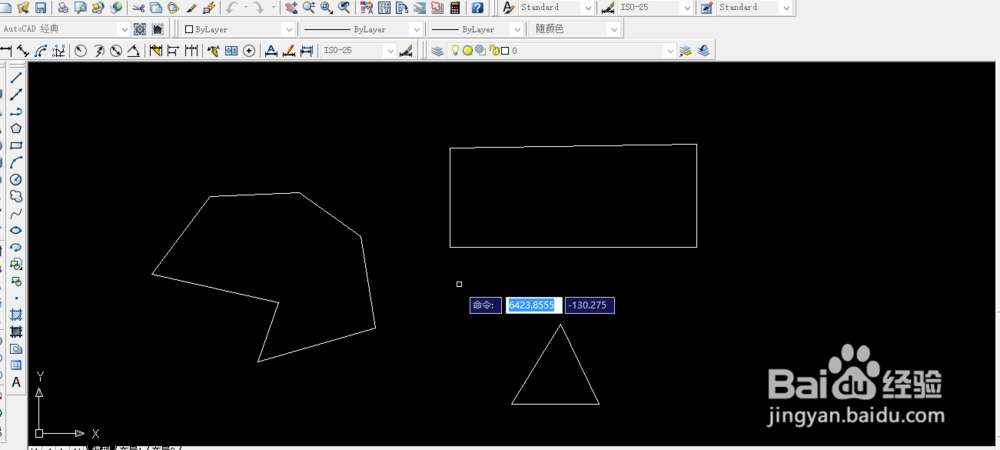Image resolution: width=1000 pixels, height=450 pixels.
Task: Open the QuickCalc calculator
Action: click(x=454, y=8)
